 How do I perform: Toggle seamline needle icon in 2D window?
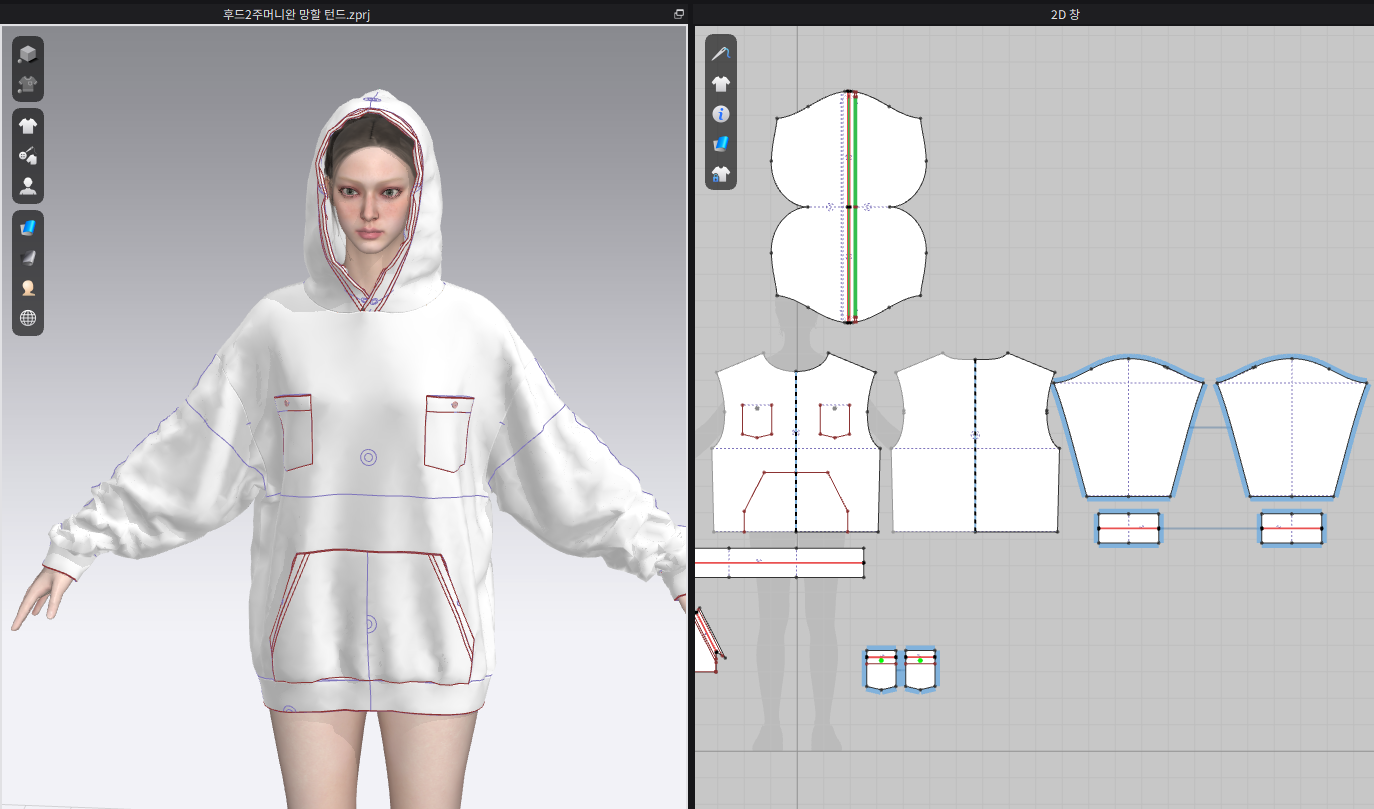(x=720, y=54)
